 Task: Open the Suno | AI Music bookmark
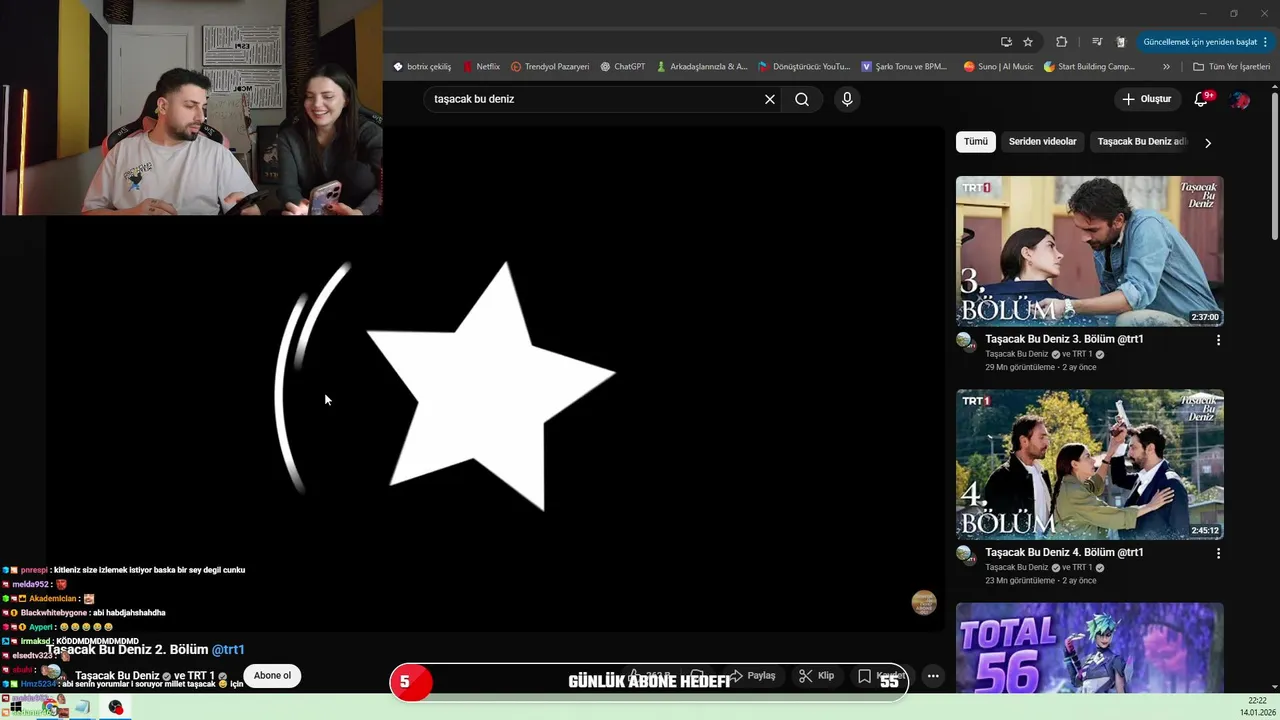pos(998,67)
